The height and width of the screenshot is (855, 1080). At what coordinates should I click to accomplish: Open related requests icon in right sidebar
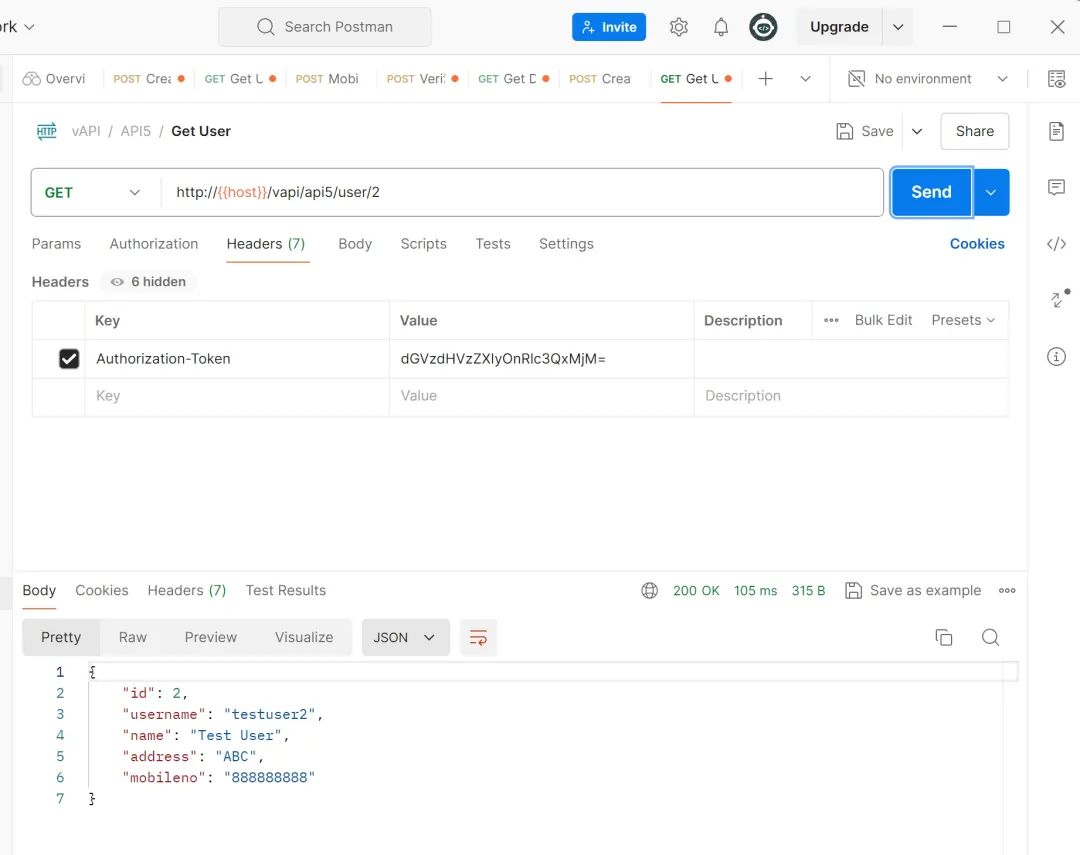point(1059,298)
